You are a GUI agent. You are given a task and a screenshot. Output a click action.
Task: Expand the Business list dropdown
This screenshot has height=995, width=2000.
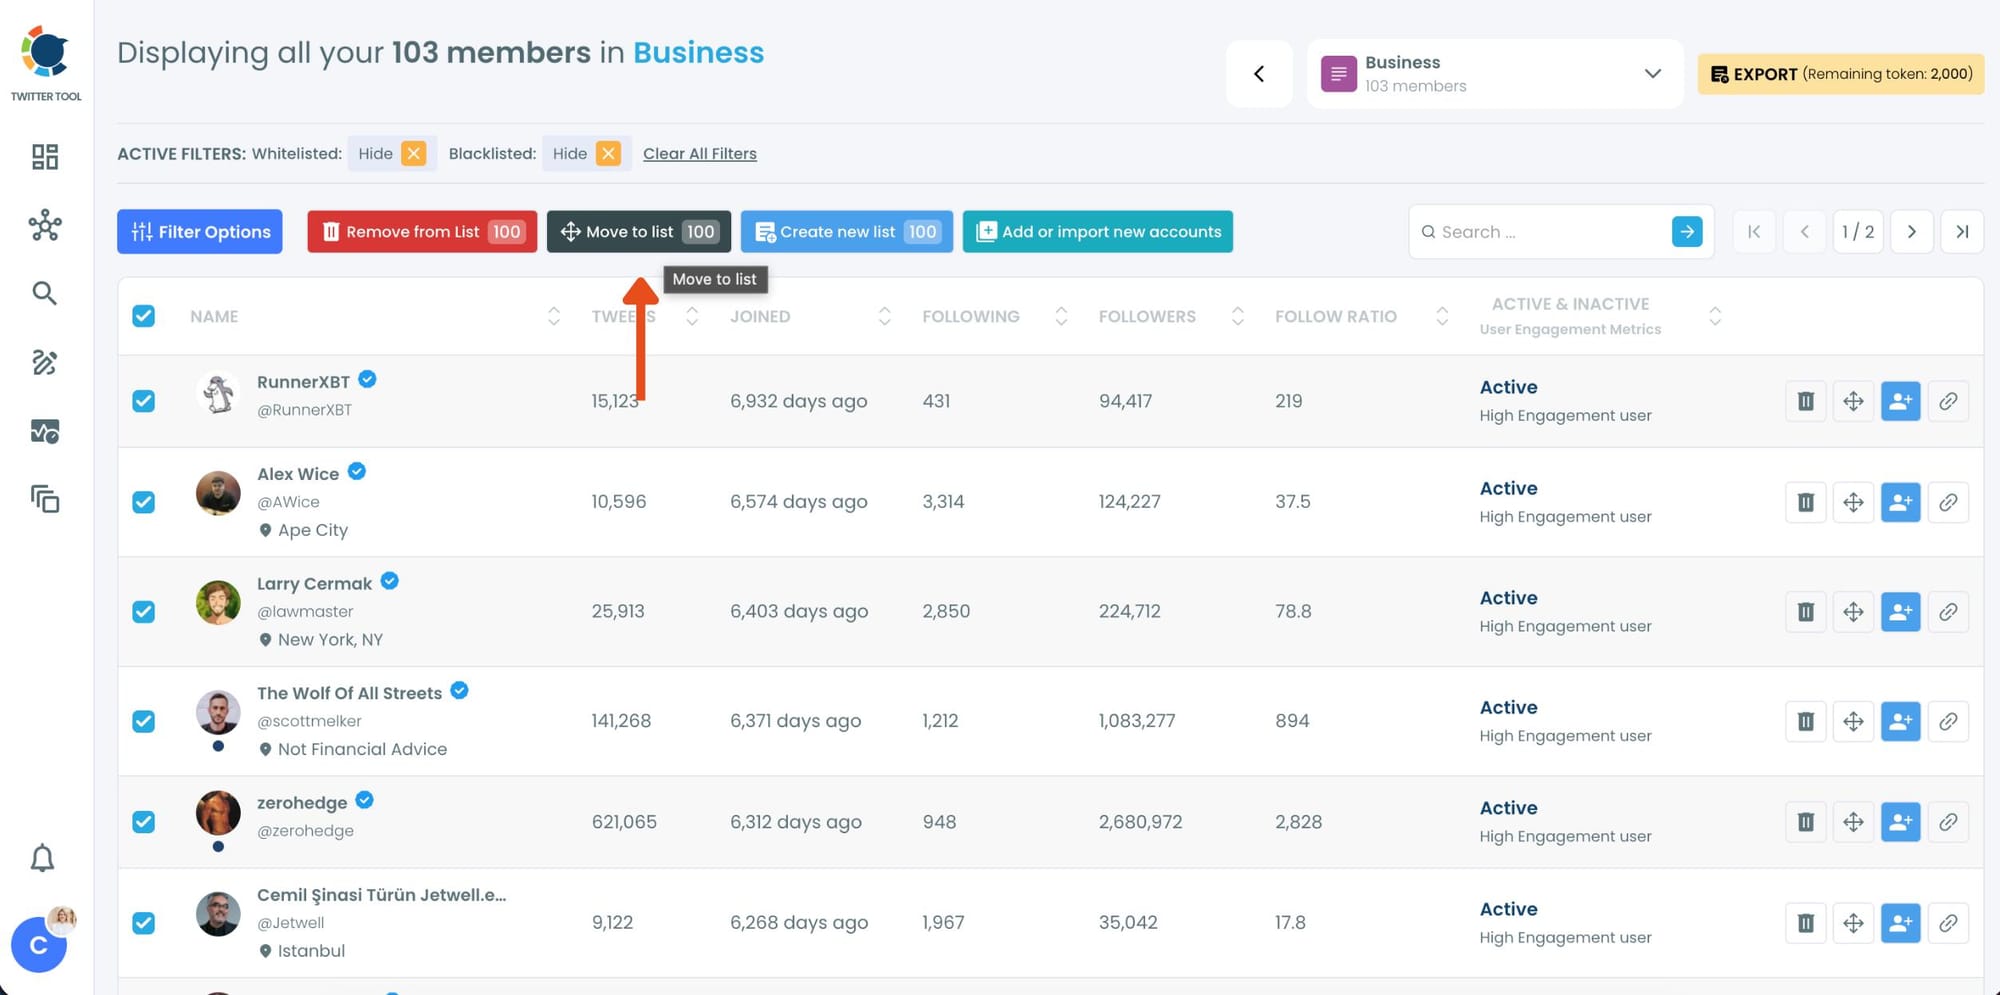click(1653, 74)
